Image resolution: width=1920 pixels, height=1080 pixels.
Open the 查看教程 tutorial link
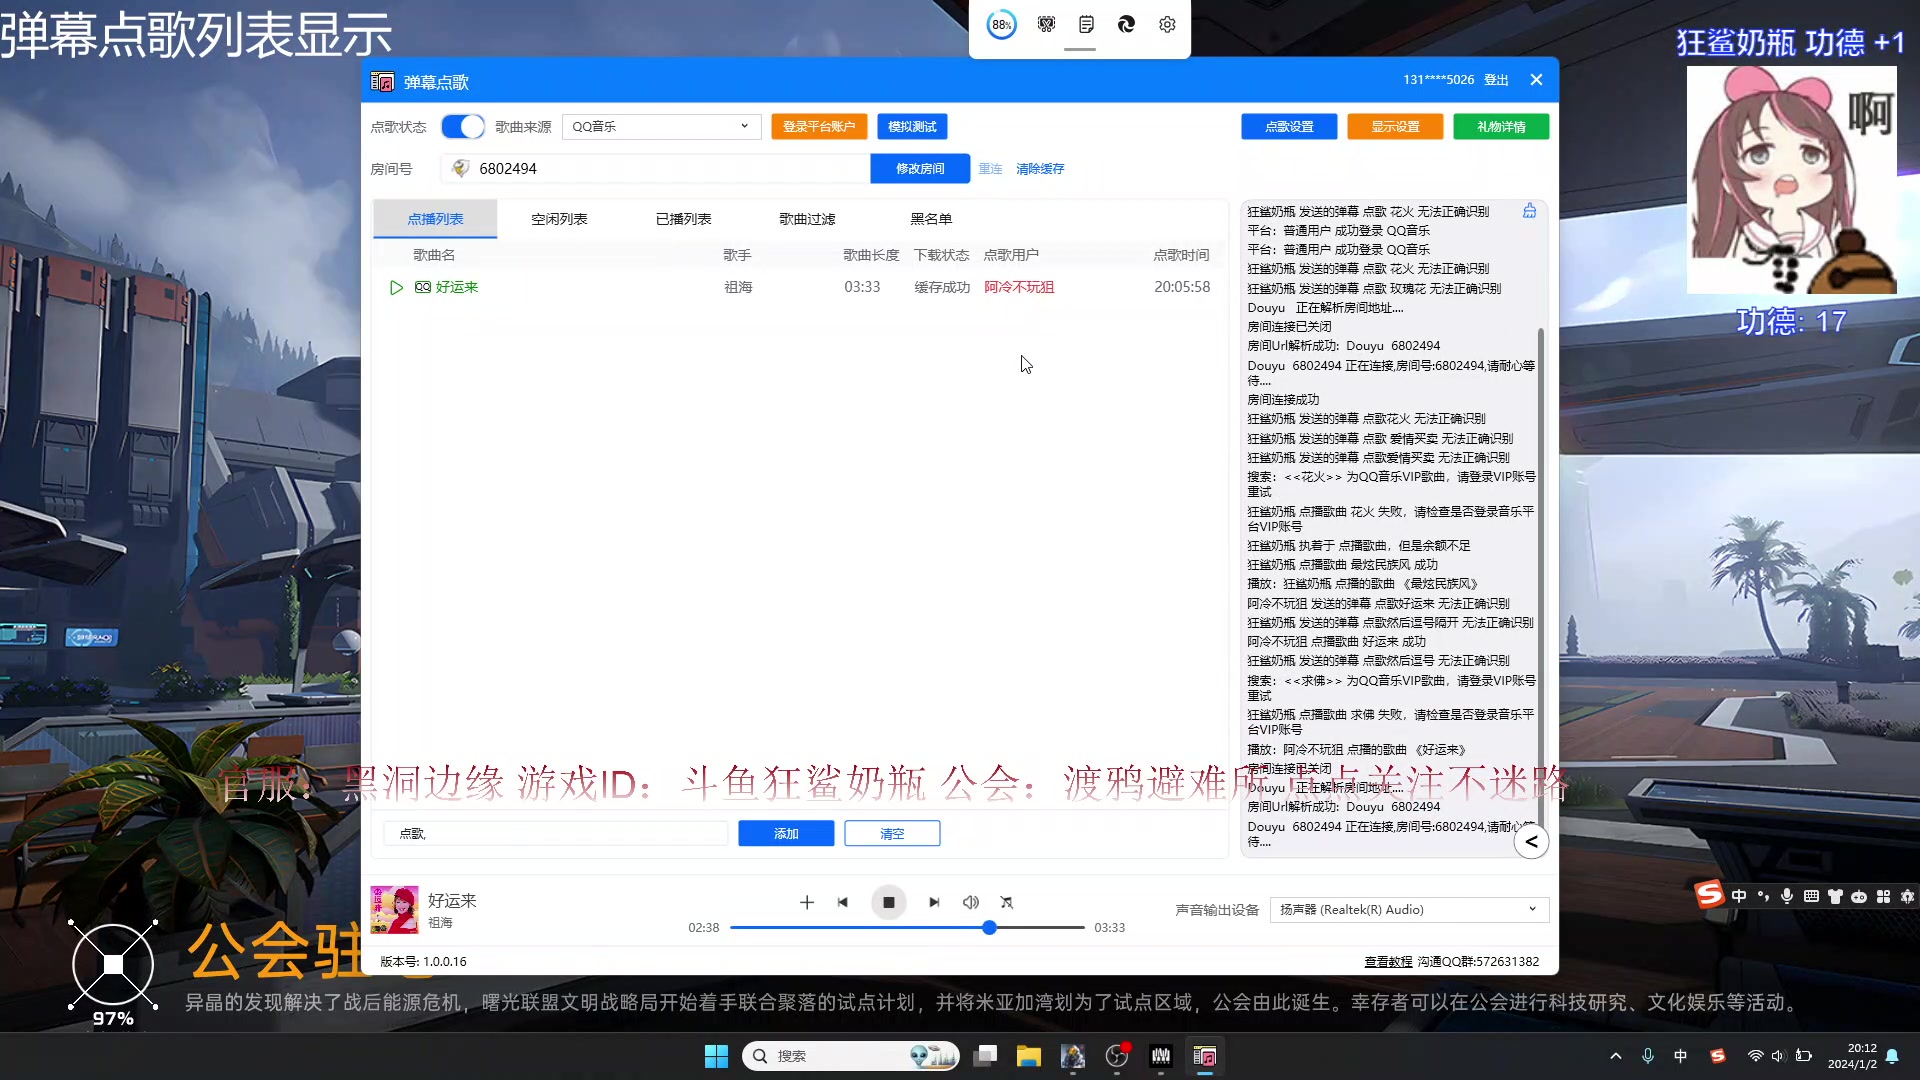point(1388,962)
